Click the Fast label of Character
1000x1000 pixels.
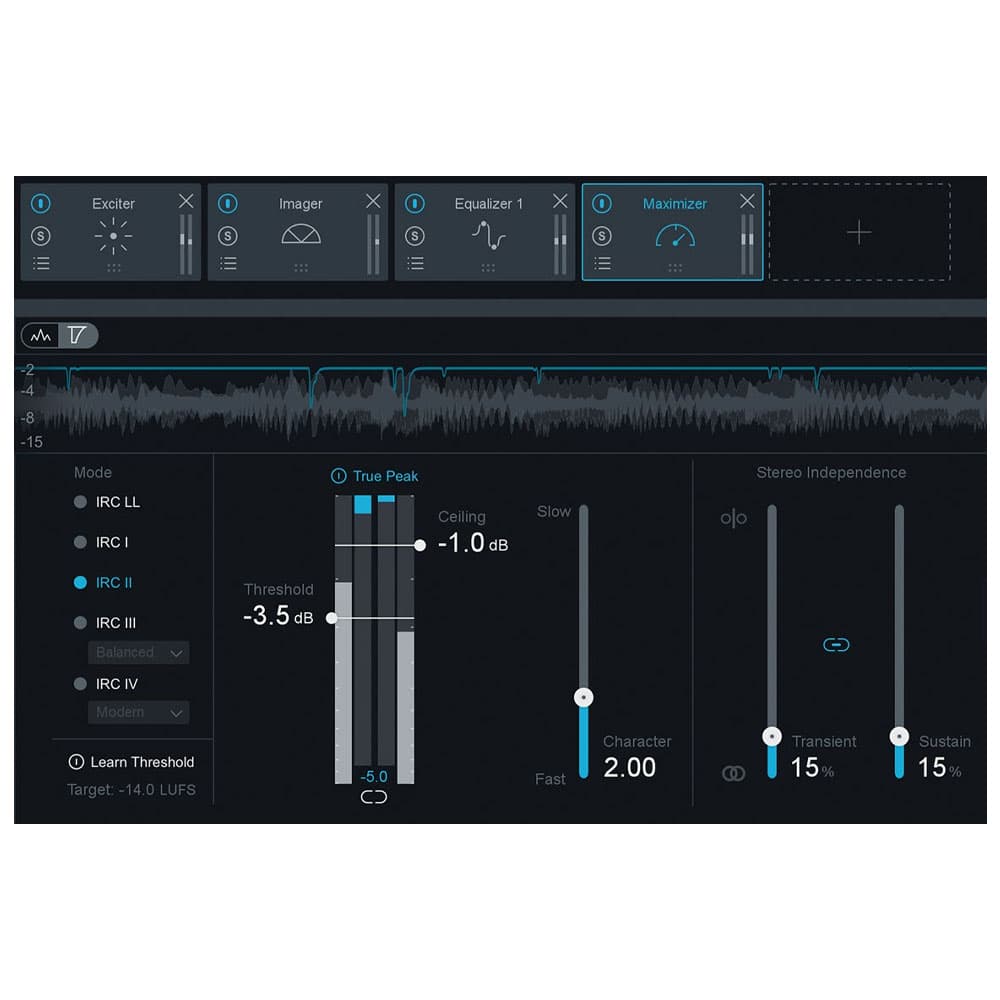(550, 779)
